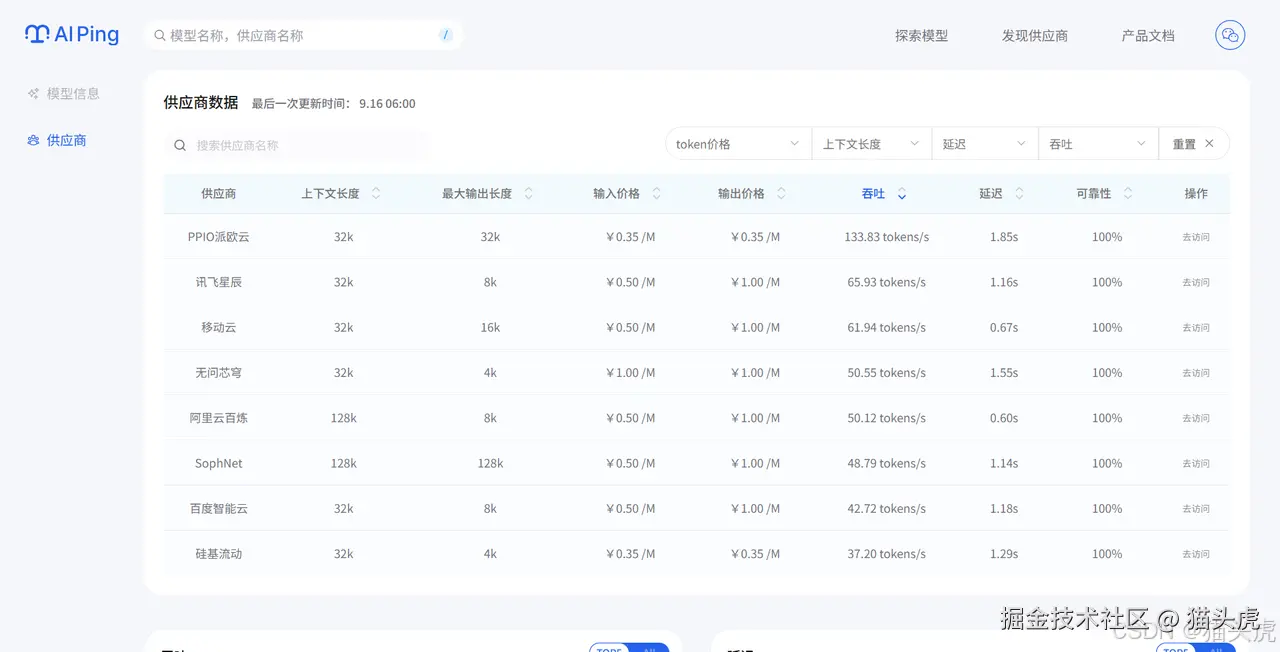The height and width of the screenshot is (652, 1280).
Task: Click the magnifier icon in the top search bar
Action: click(160, 34)
